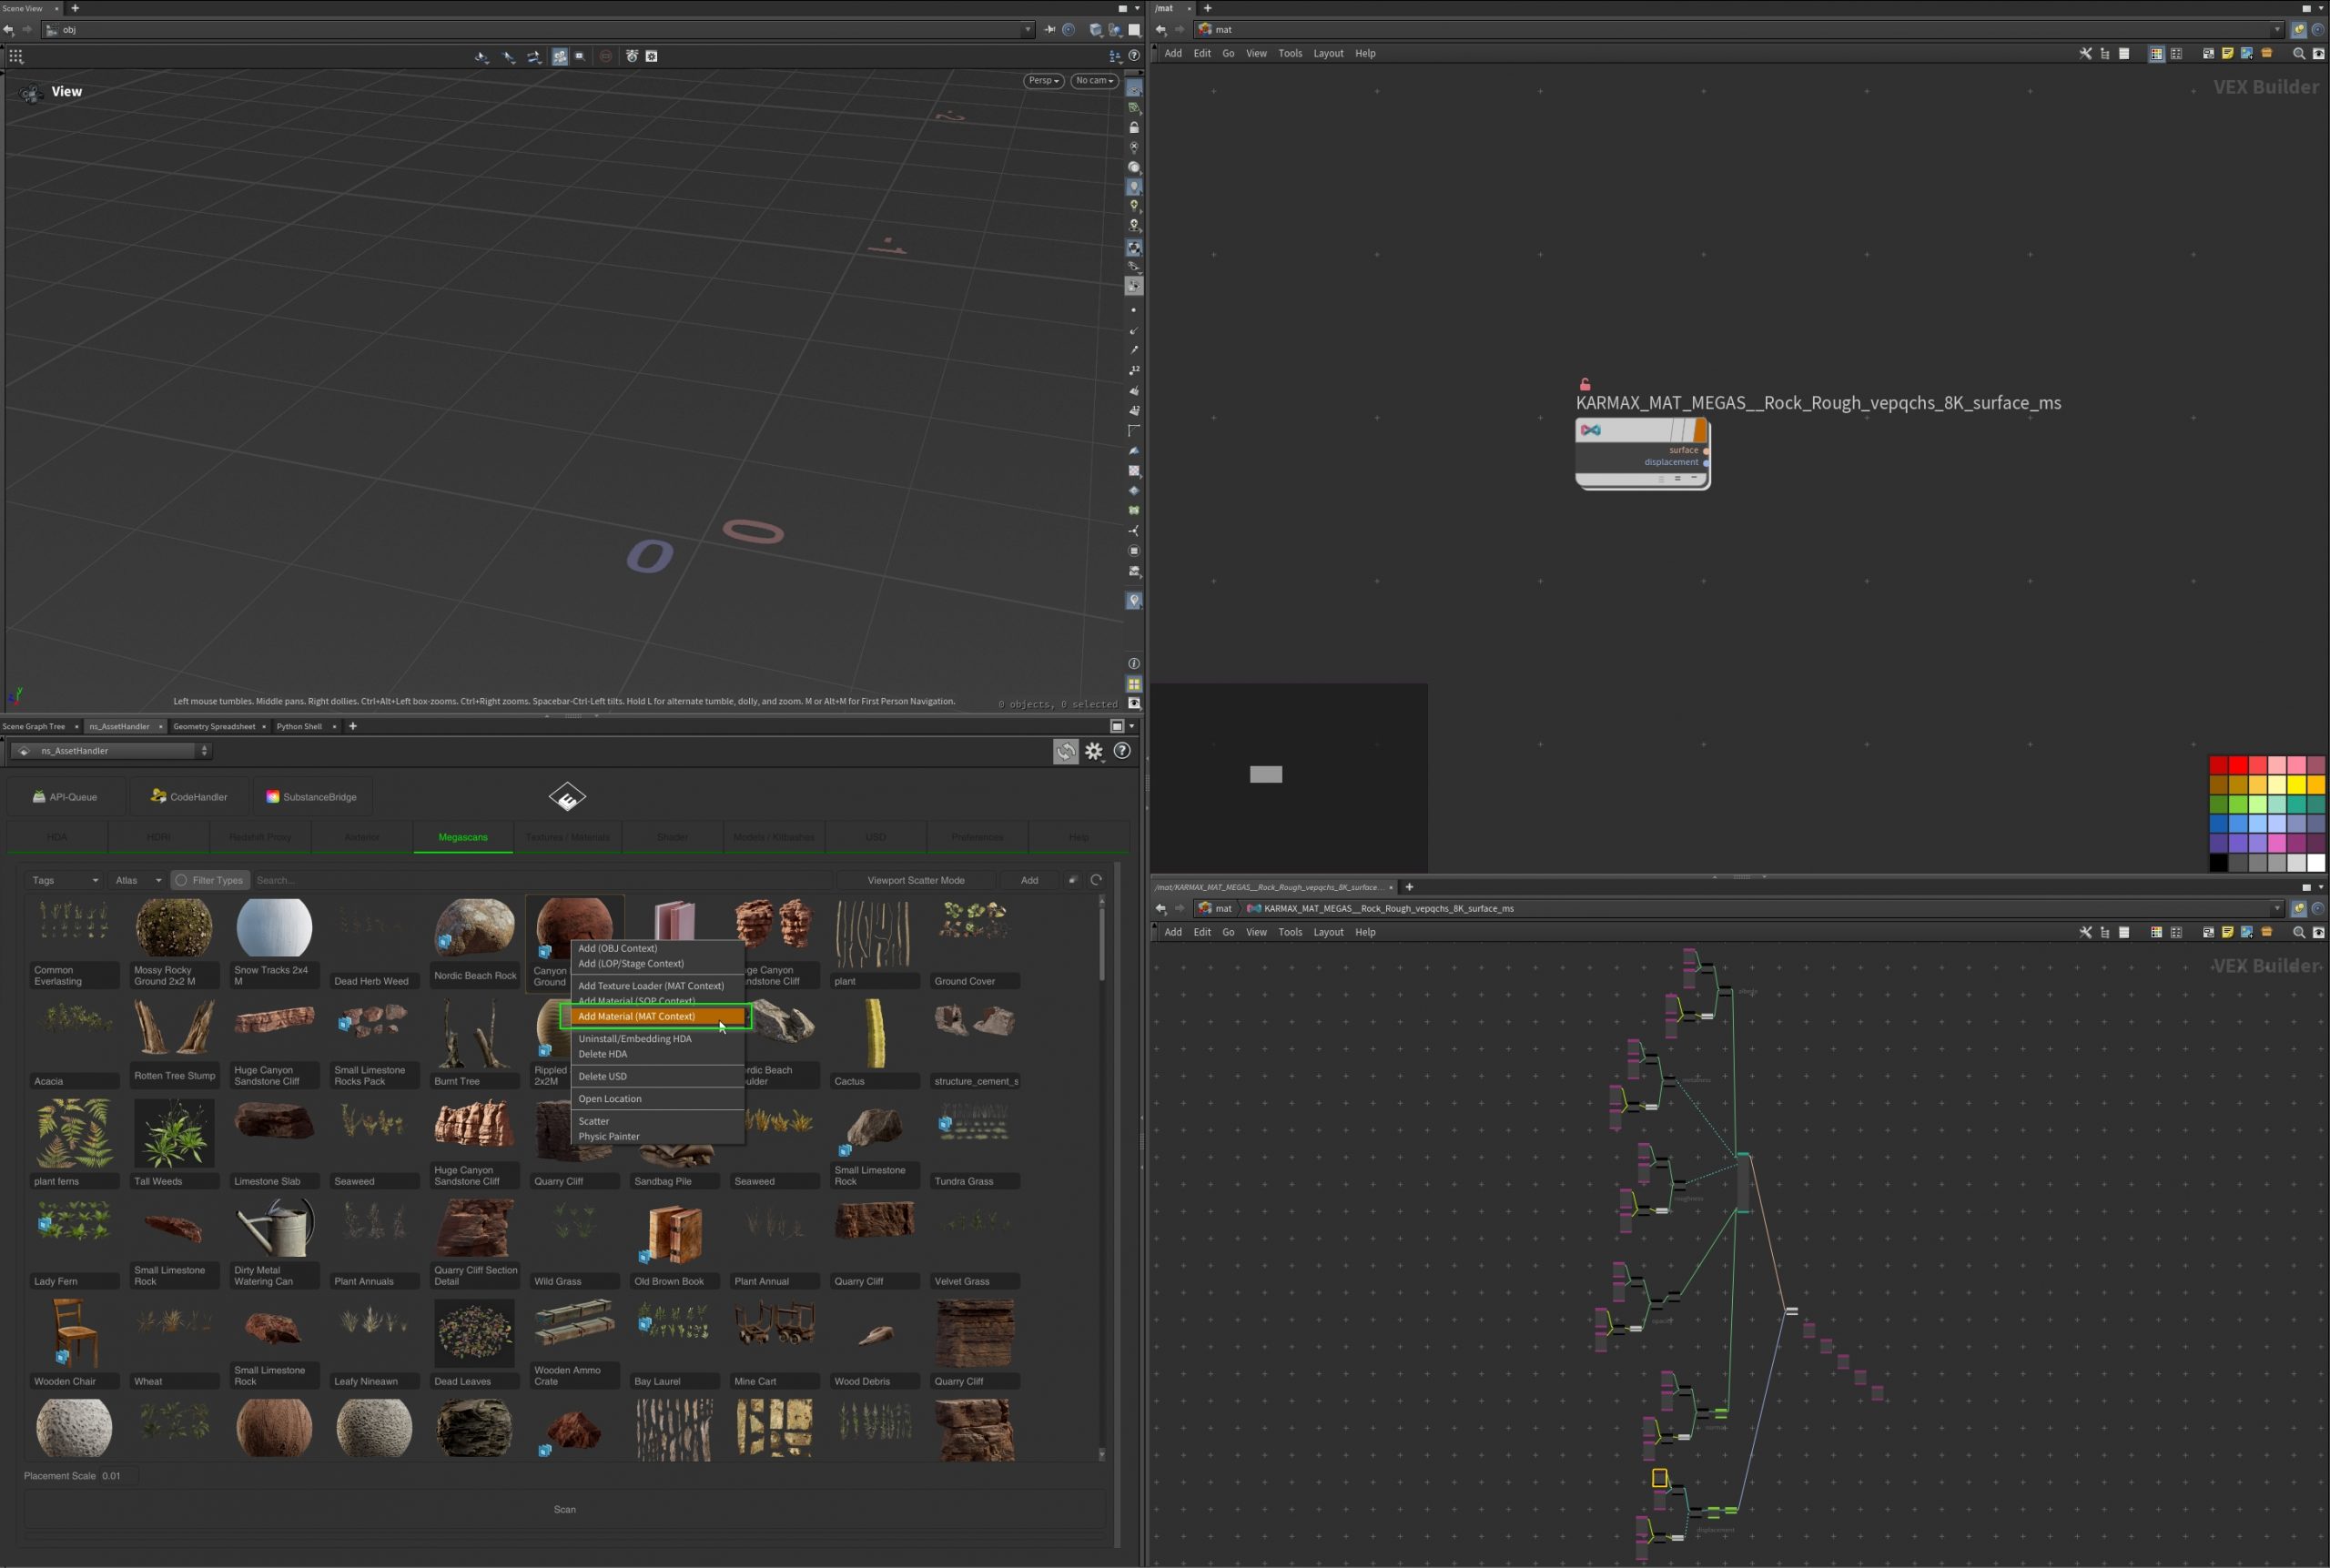
Task: Pick the bright red swatch in color palette
Action: [2238, 765]
